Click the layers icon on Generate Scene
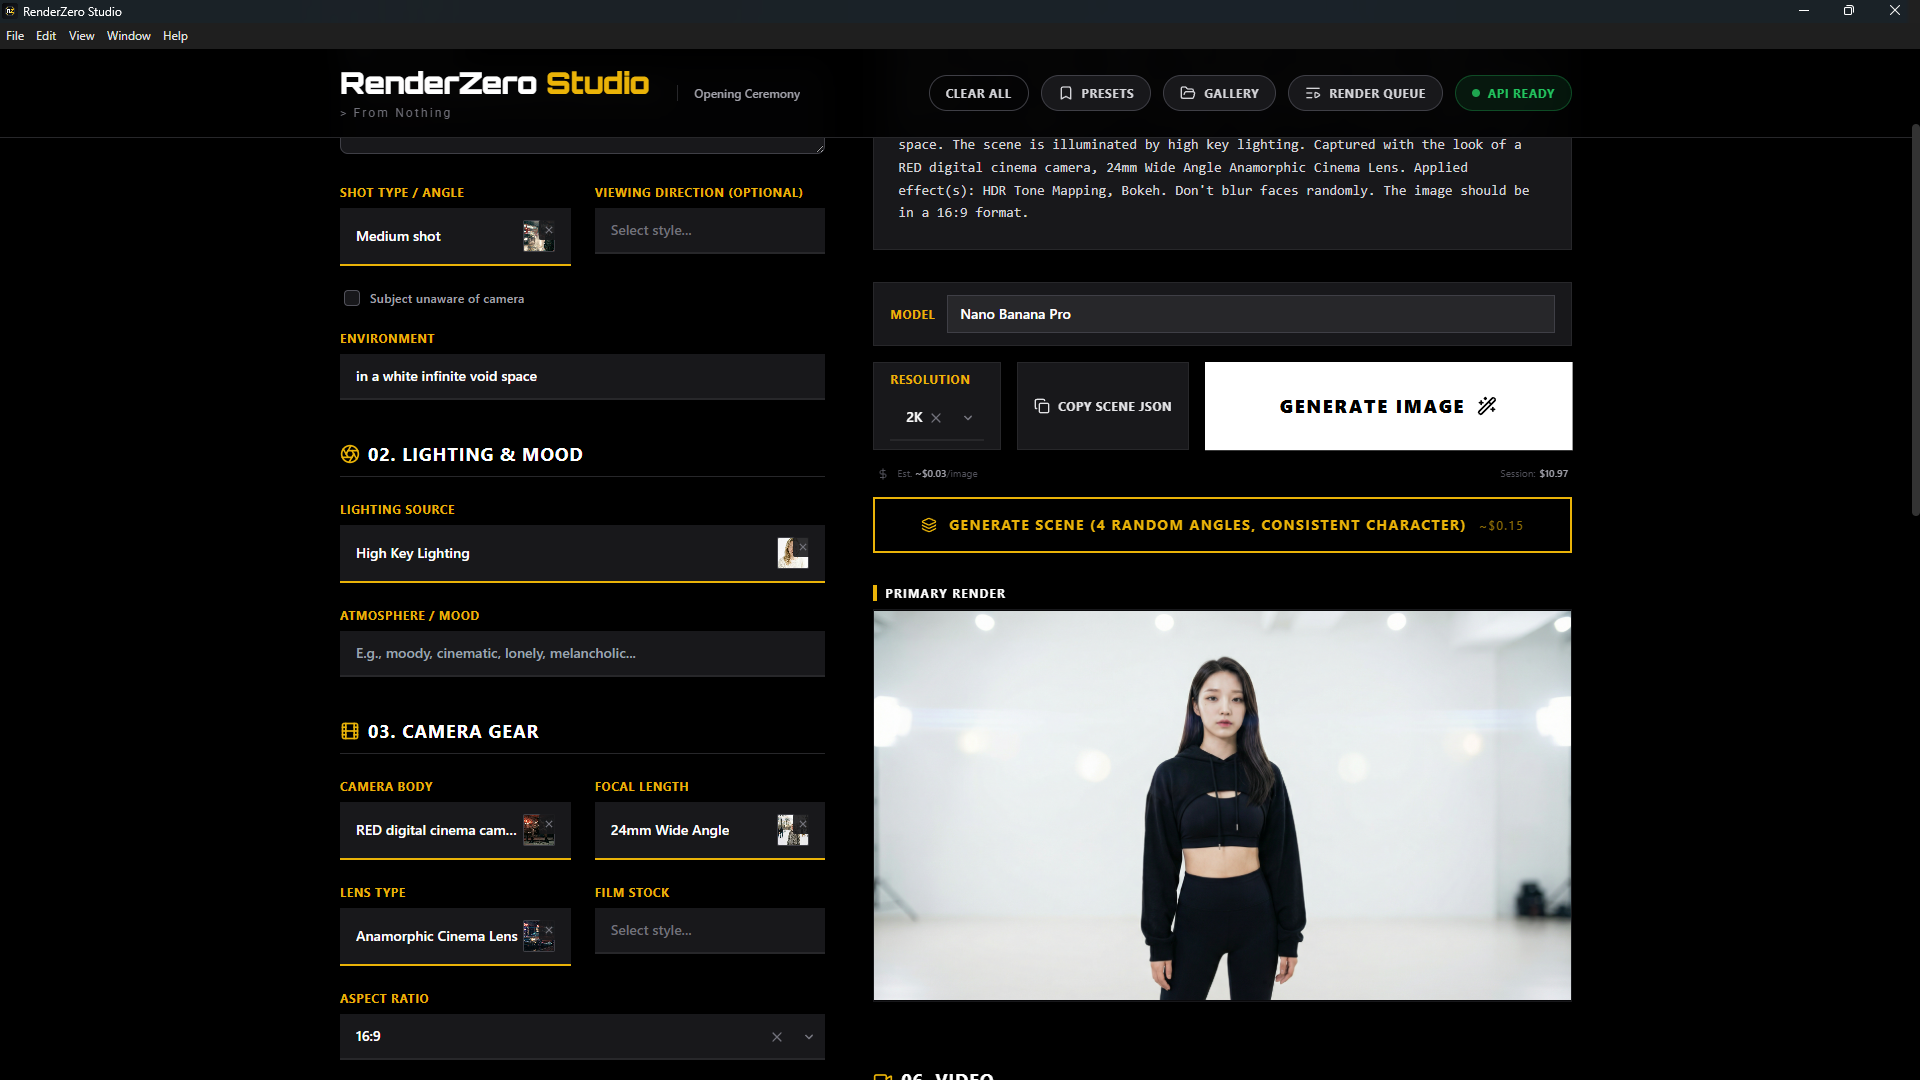This screenshot has height=1080, width=1920. tap(930, 525)
